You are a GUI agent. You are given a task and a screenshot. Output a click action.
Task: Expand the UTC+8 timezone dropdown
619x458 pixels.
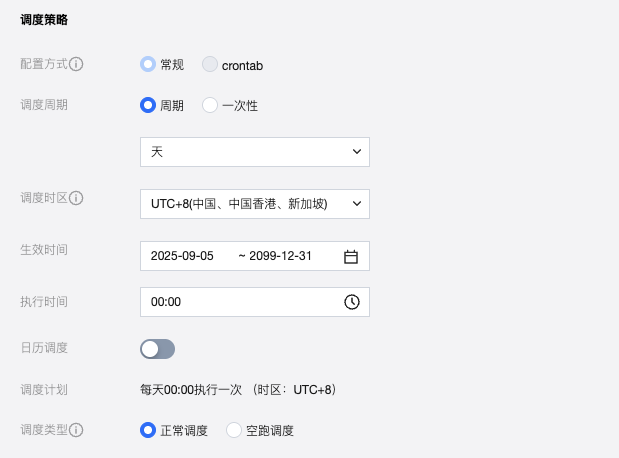tap(255, 204)
